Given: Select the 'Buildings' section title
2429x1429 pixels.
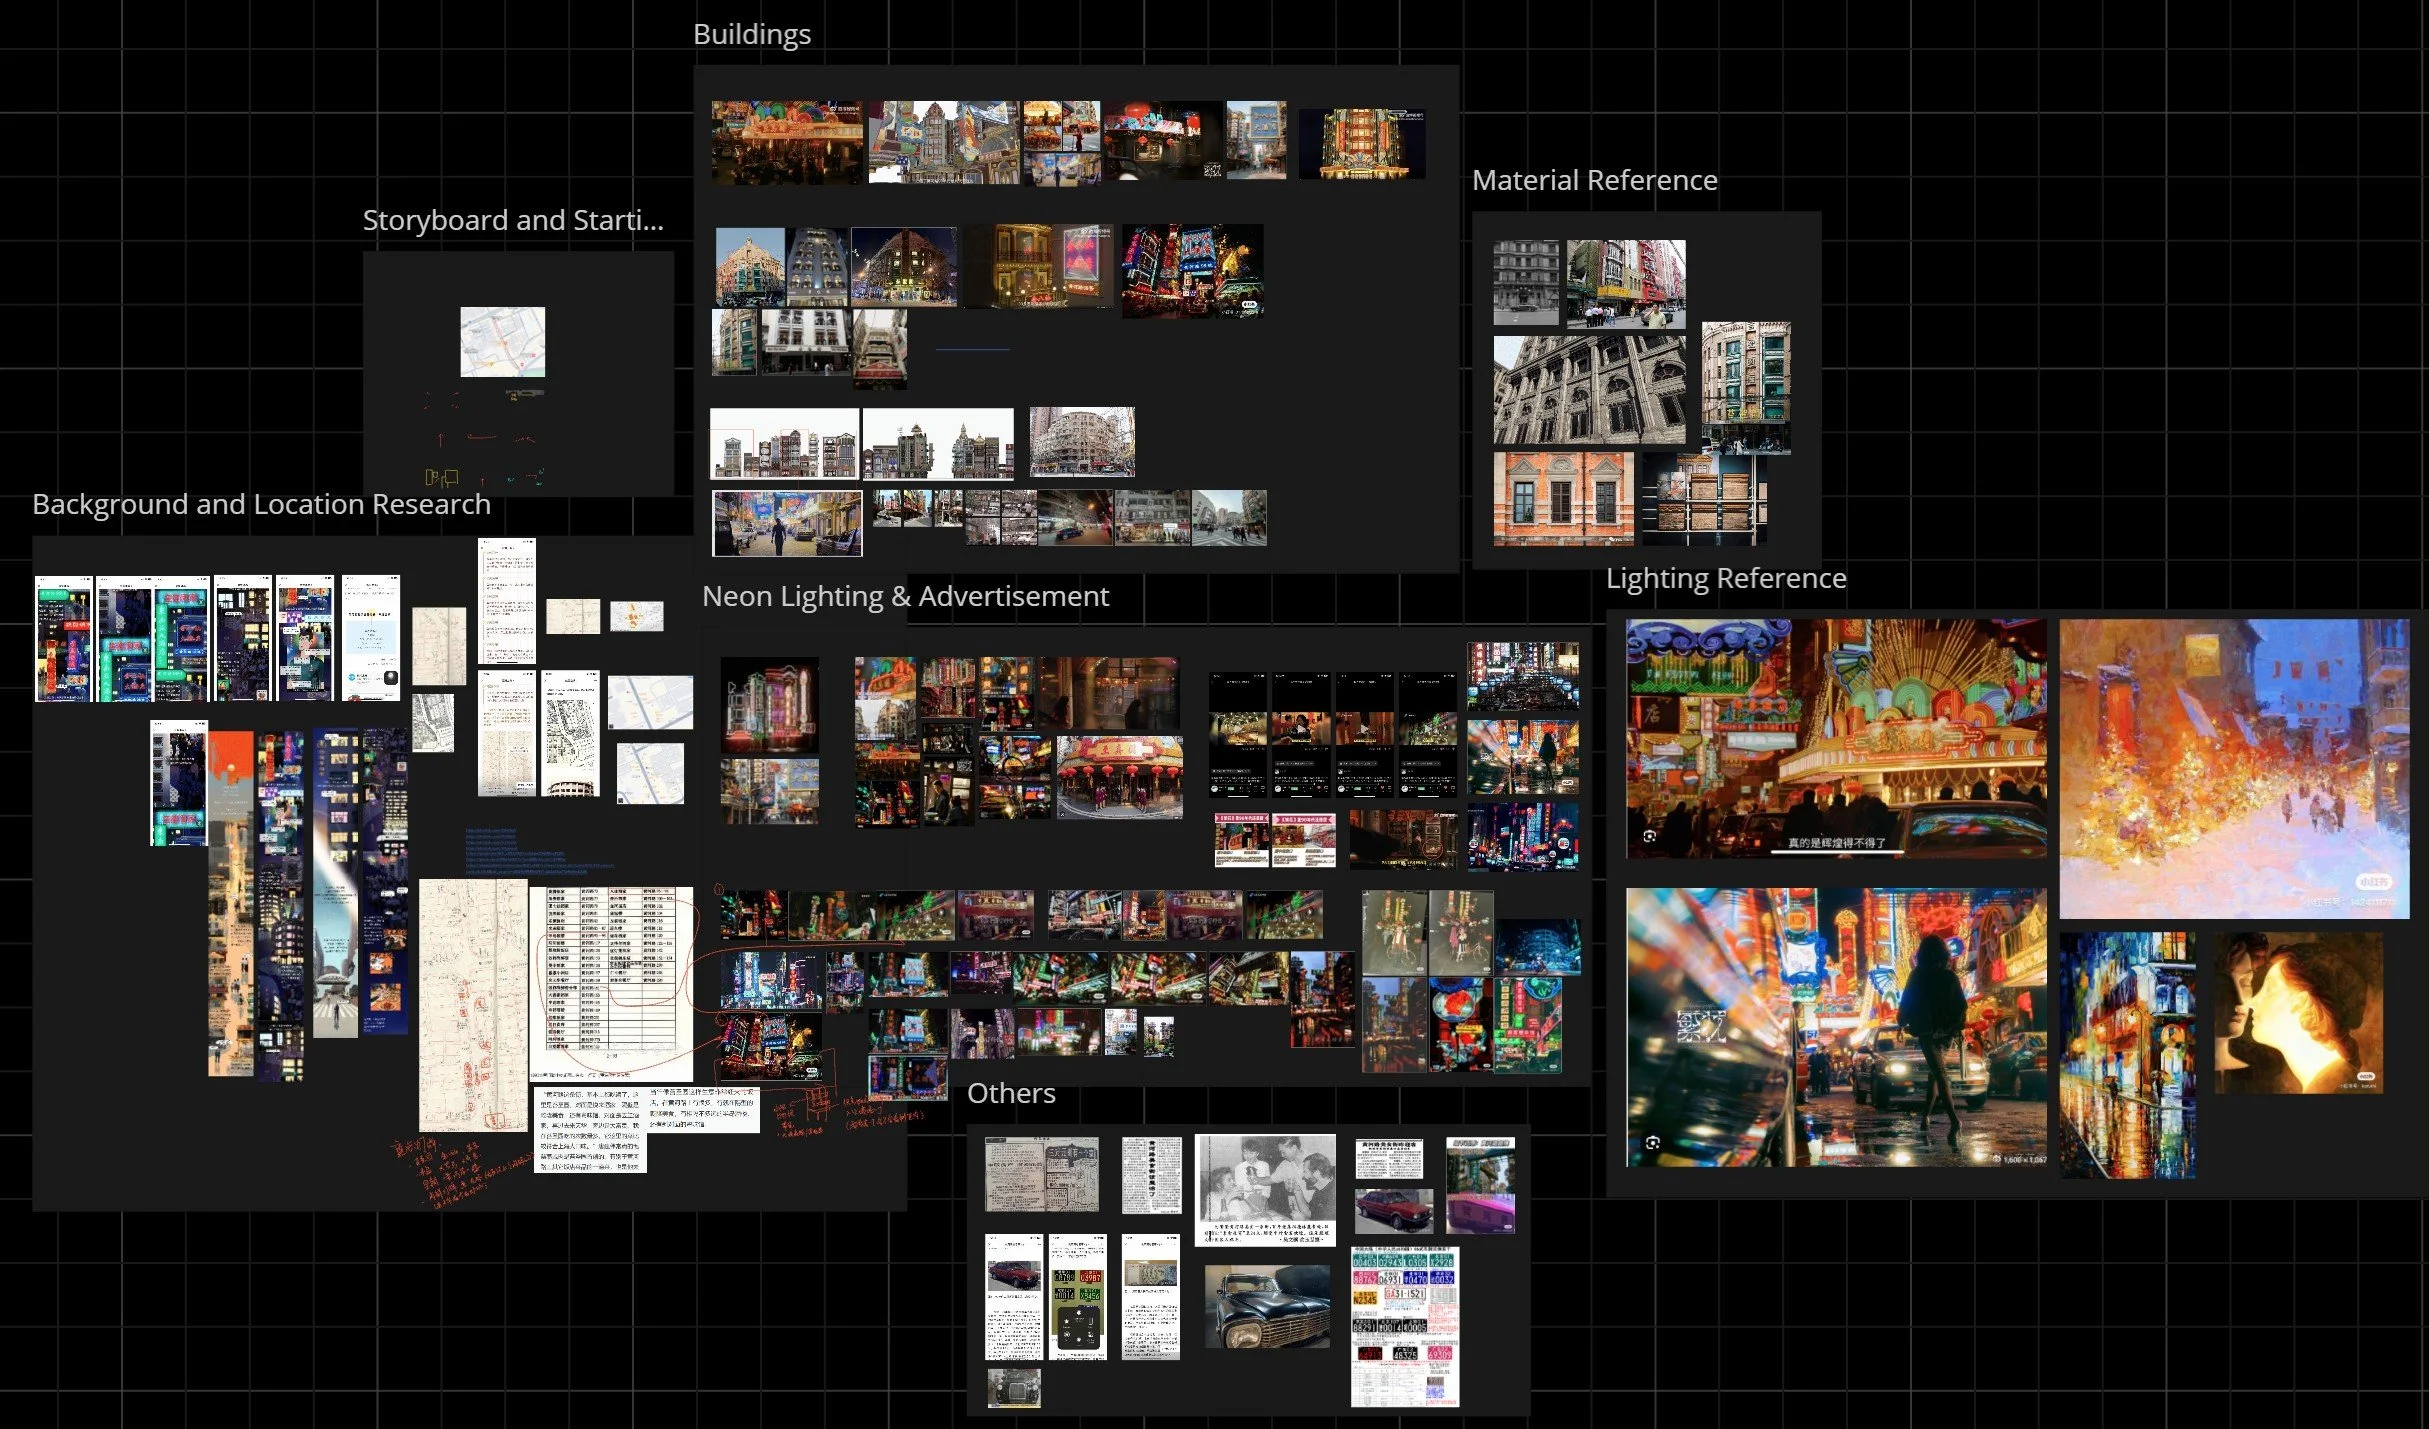Looking at the screenshot, I should (x=751, y=35).
